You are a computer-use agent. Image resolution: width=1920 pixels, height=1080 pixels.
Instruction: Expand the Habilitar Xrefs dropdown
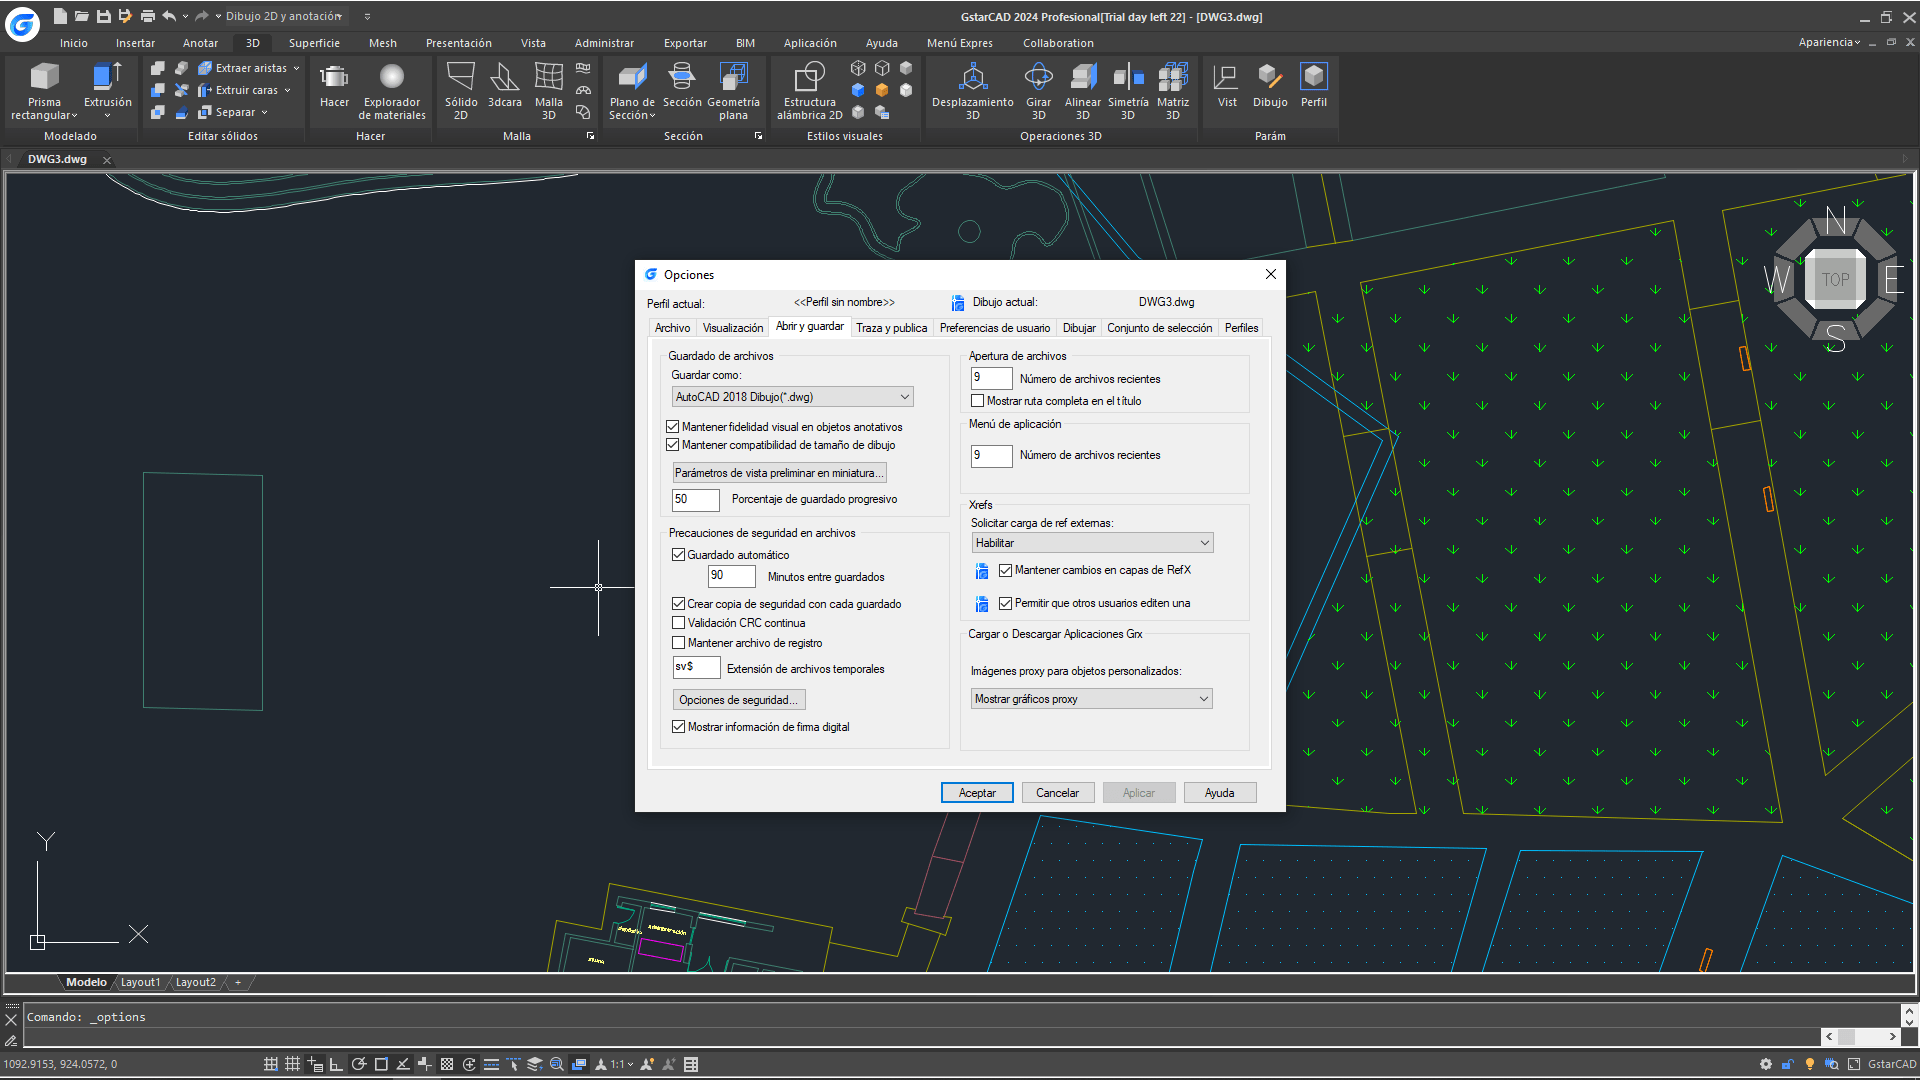[x=1092, y=543]
